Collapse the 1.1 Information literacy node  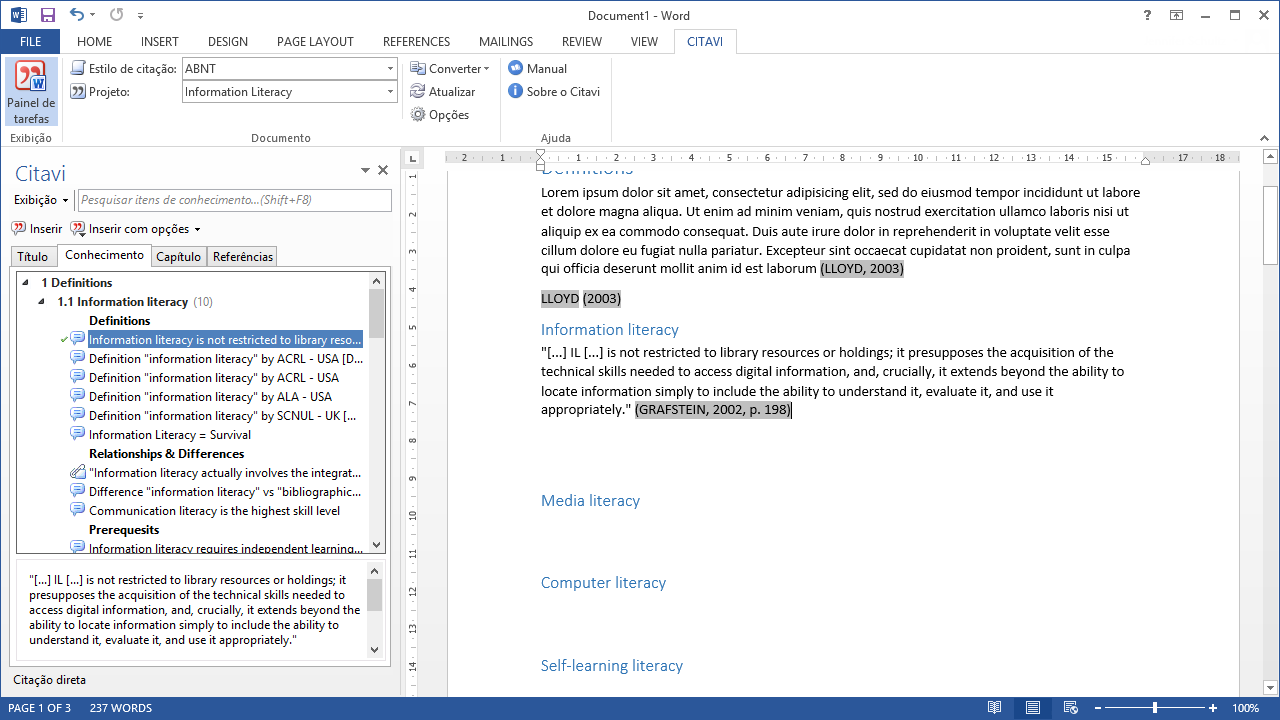[x=42, y=302]
